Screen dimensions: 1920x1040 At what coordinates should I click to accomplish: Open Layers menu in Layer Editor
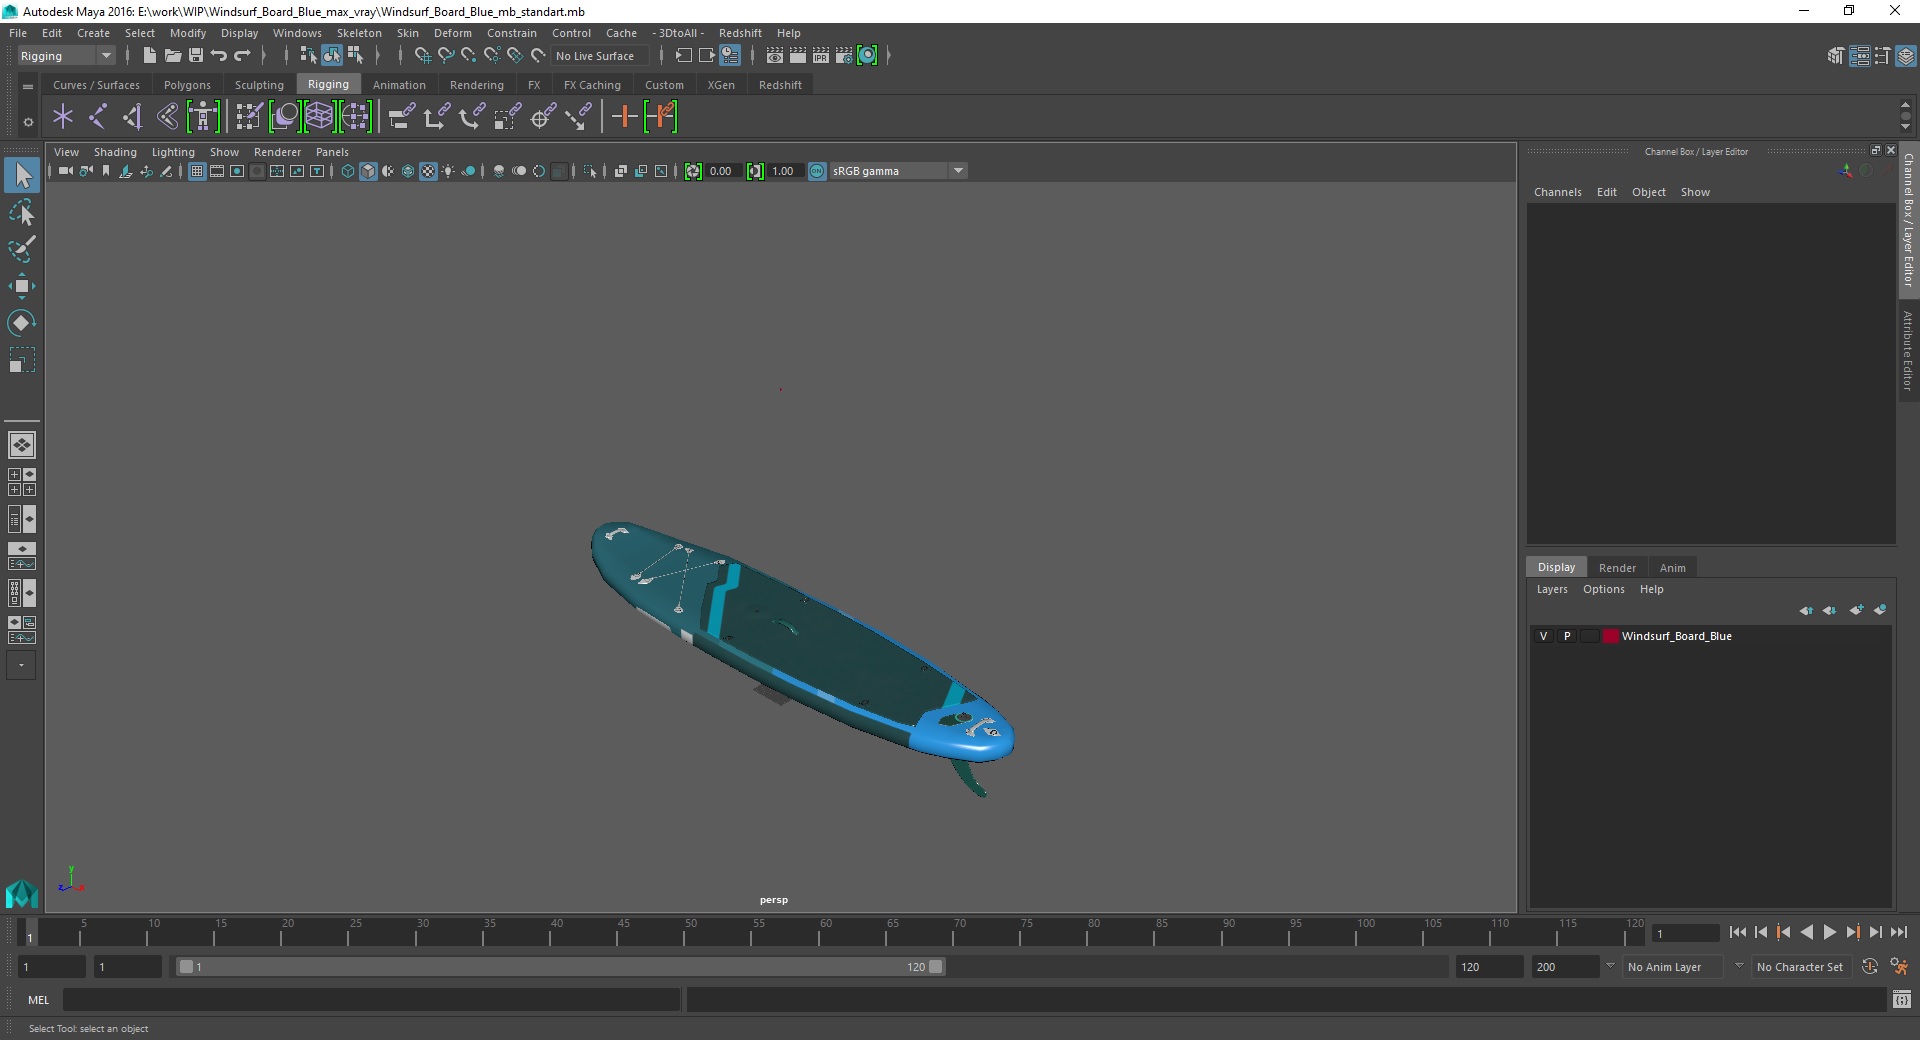tap(1552, 589)
